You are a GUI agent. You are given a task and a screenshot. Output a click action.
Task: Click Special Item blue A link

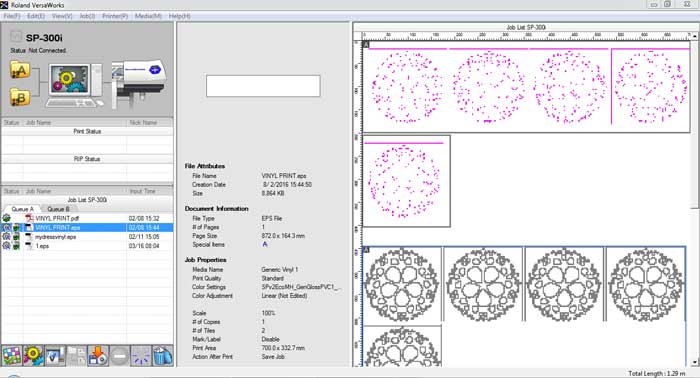265,244
